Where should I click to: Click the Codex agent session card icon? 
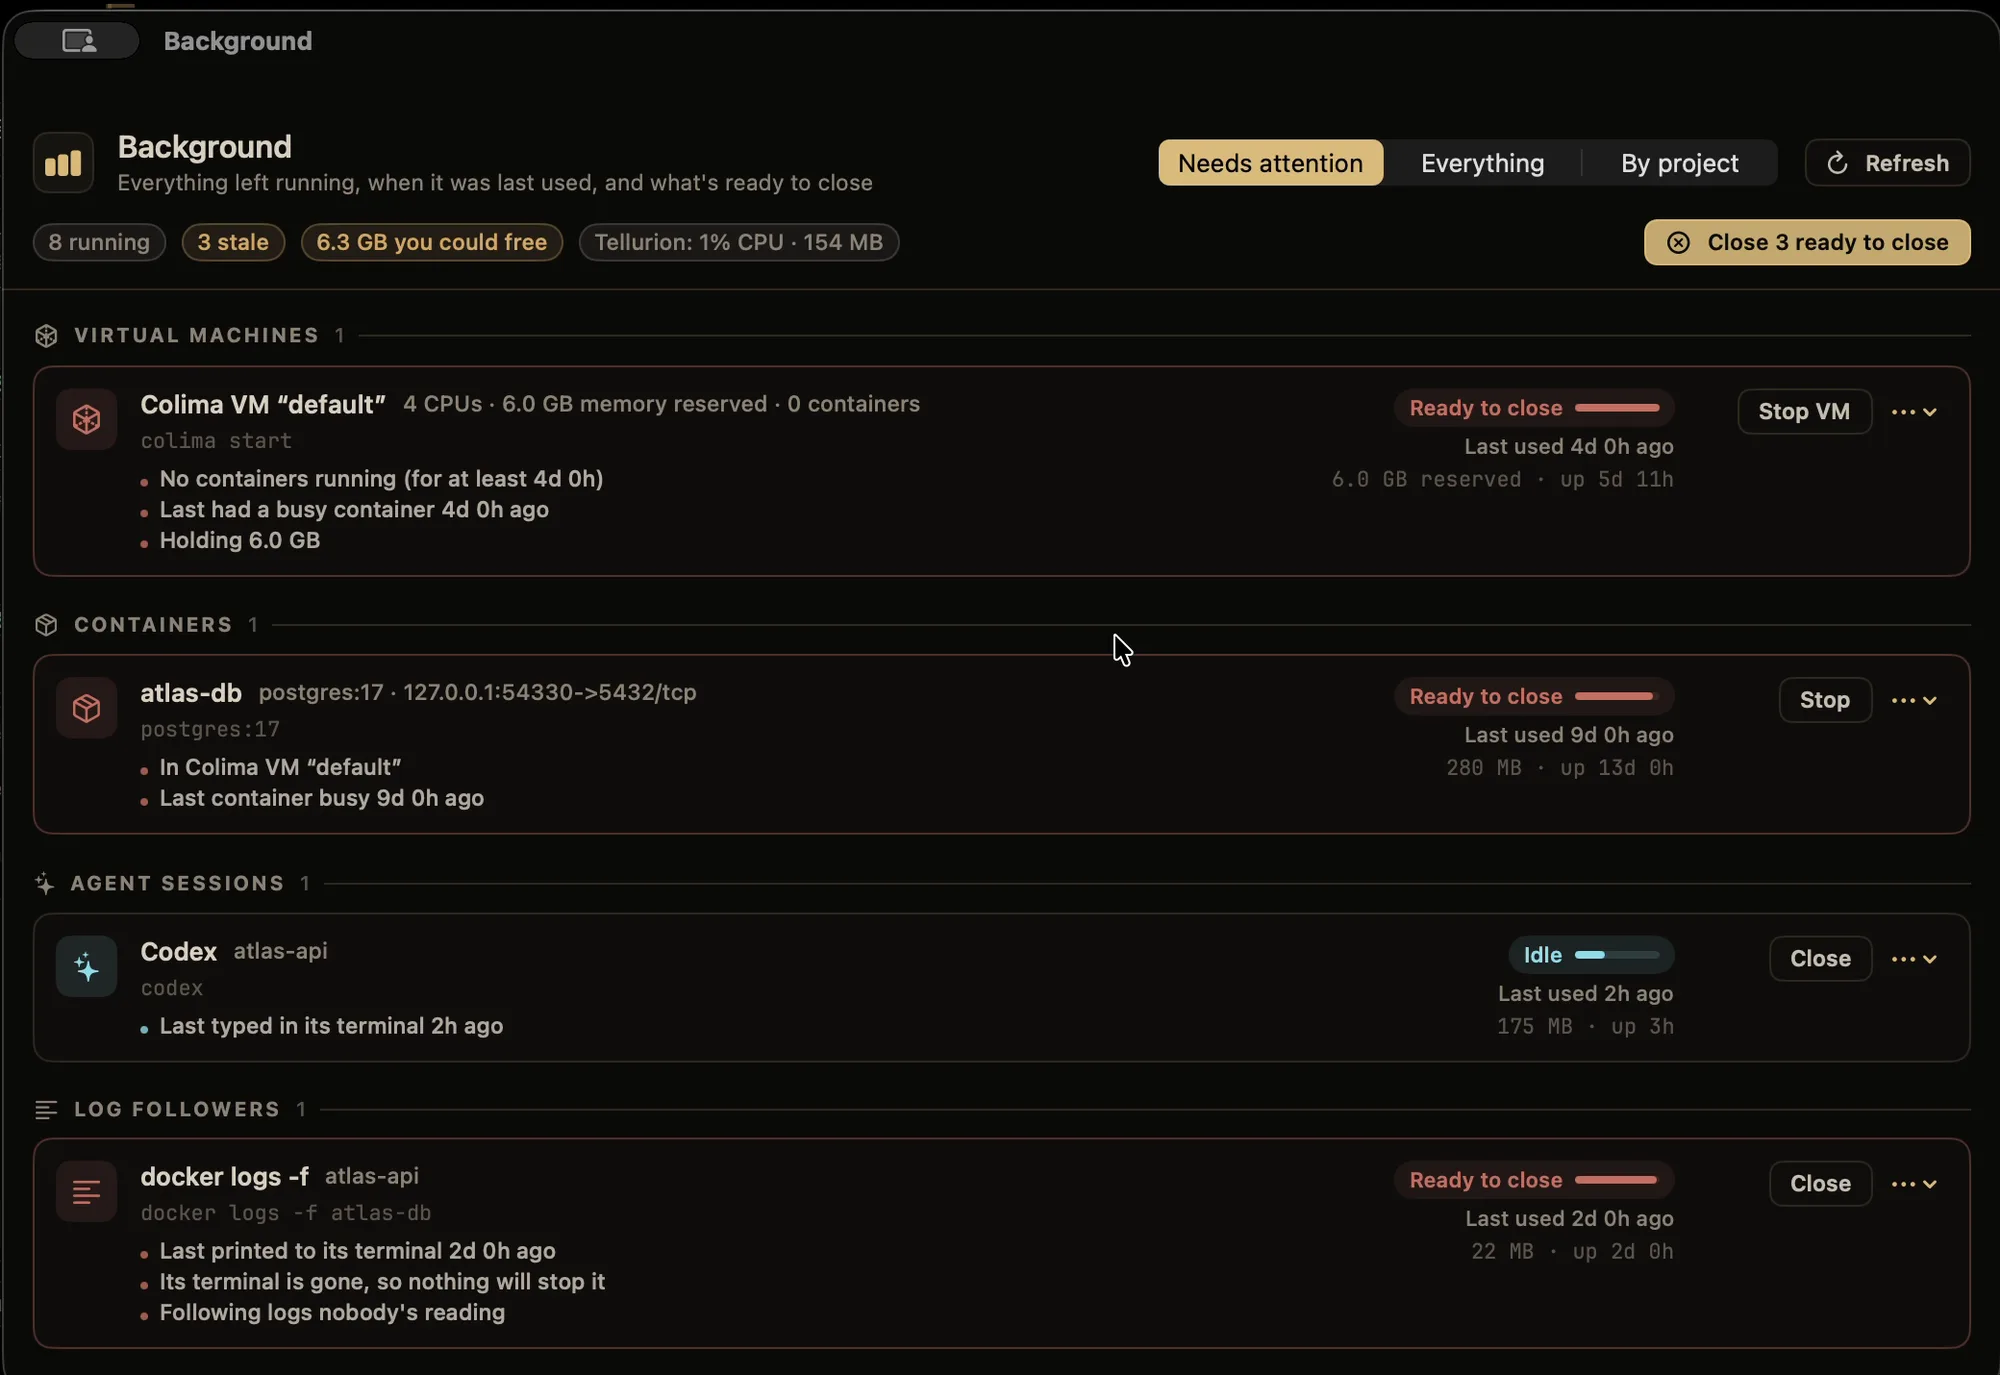coord(86,967)
